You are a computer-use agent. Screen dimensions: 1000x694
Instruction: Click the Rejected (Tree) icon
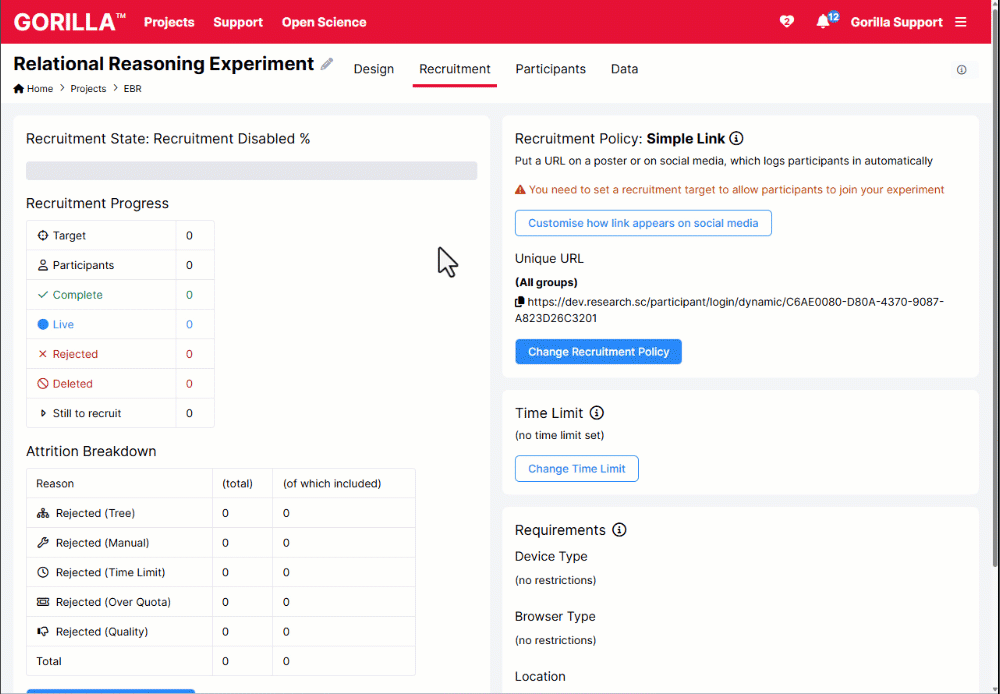point(43,513)
